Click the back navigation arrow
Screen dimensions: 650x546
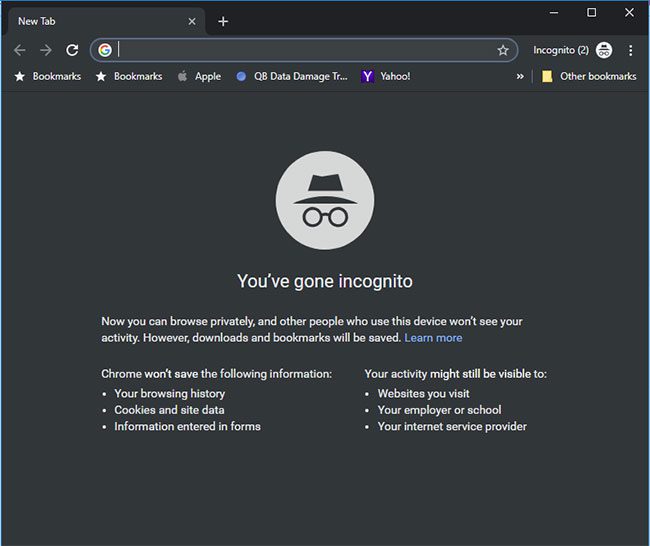click(x=19, y=50)
